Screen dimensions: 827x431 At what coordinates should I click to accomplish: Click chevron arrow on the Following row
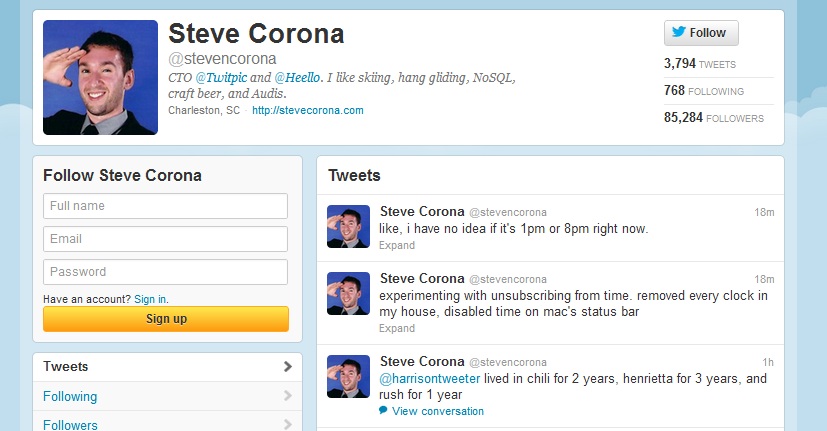click(x=287, y=396)
